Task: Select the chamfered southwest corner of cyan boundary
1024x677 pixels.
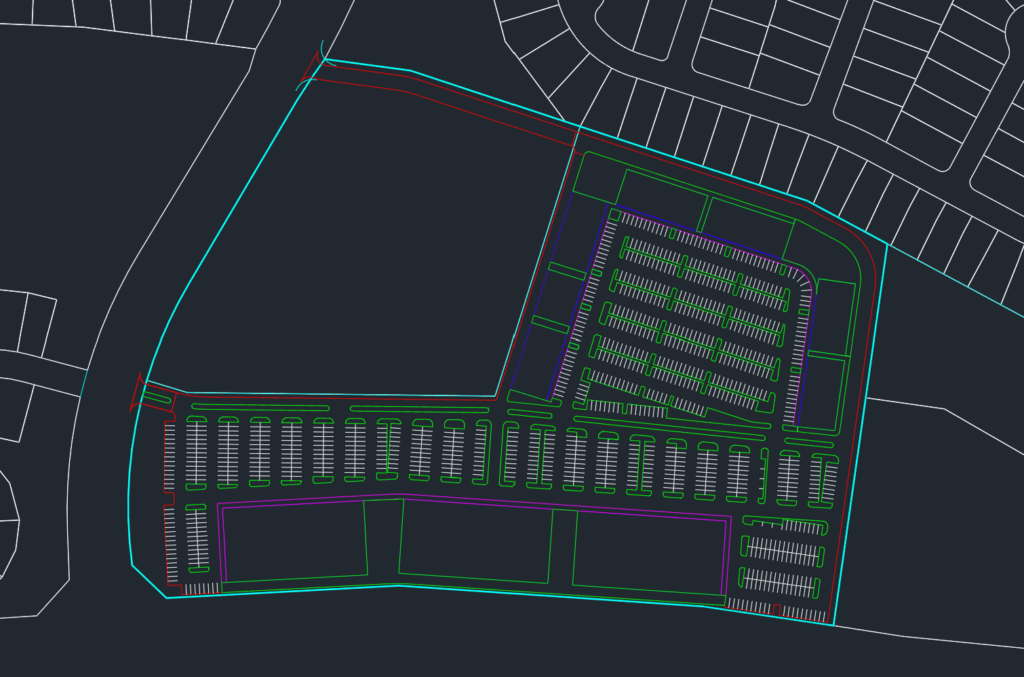Action: coord(148,581)
